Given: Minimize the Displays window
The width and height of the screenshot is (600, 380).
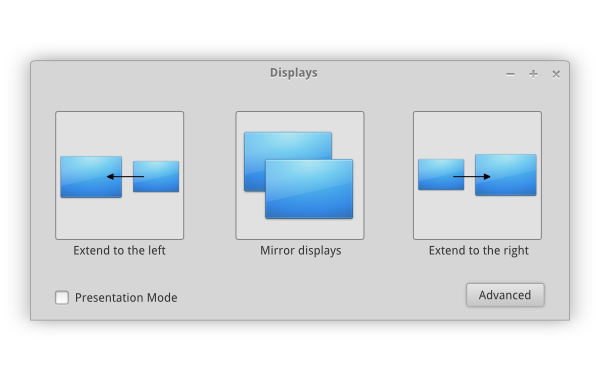Looking at the screenshot, I should pyautogui.click(x=510, y=74).
